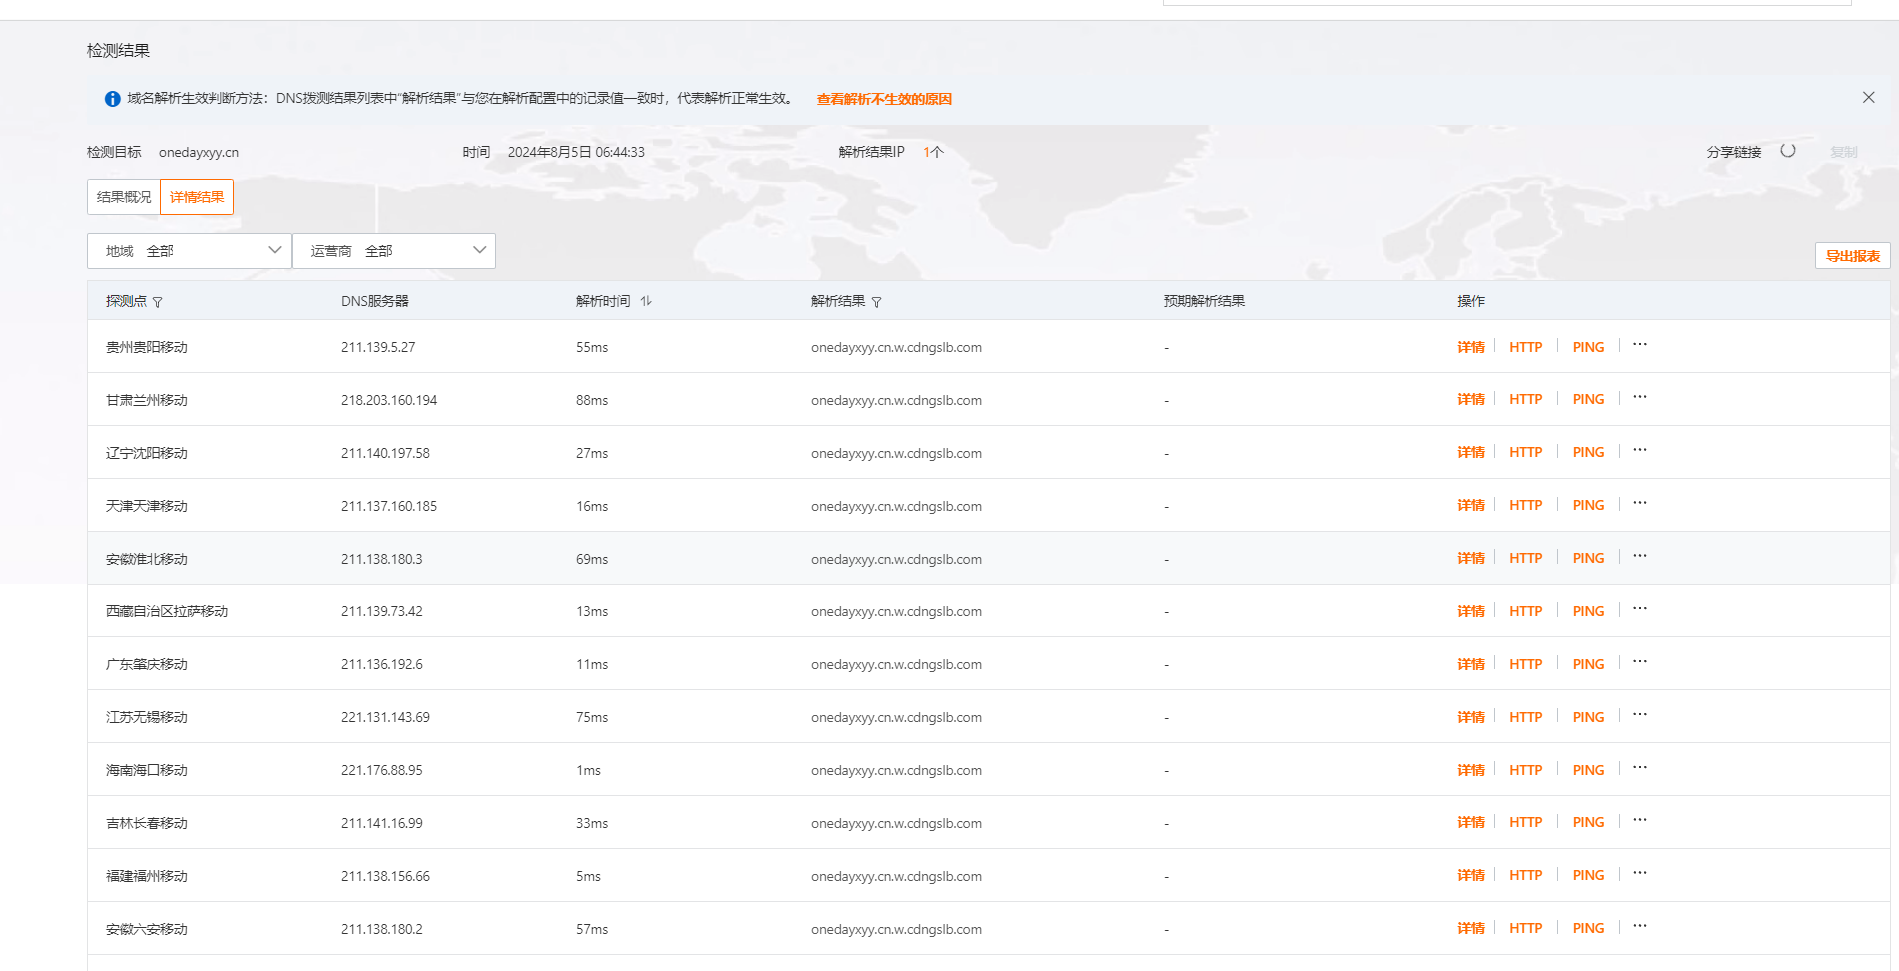
Task: Click the 探测点 column header
Action: click(x=126, y=301)
